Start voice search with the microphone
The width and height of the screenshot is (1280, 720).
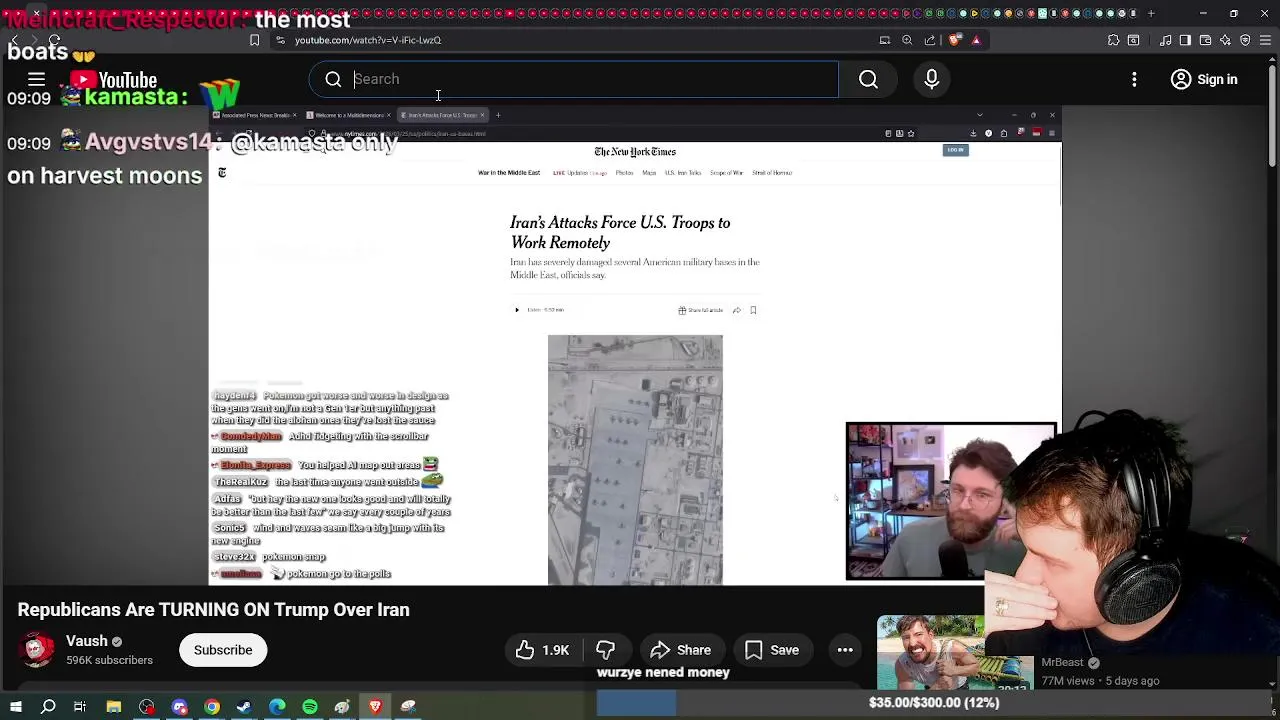tap(932, 79)
